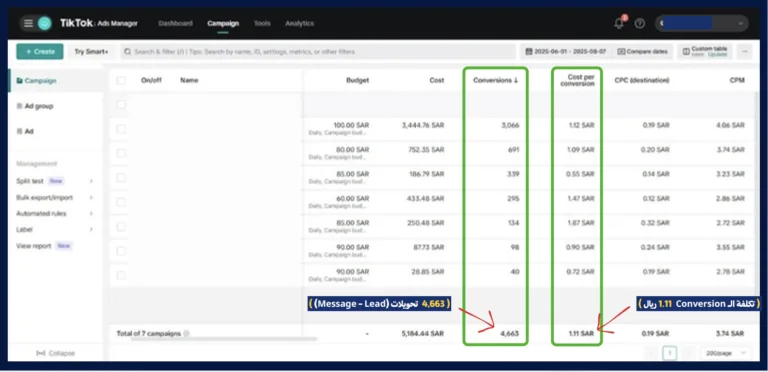The image size is (768, 372).
Task: Select the checkbox for the 433.48 SAR campaign
Action: 121,202
